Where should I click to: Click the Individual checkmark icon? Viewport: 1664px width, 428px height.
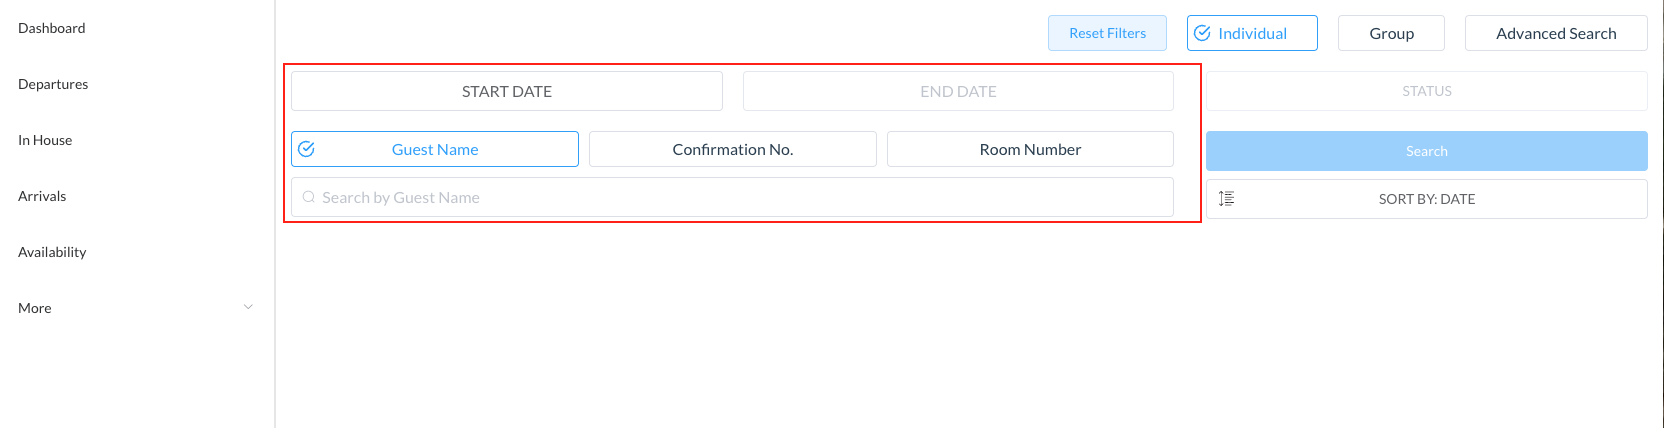coord(1203,33)
